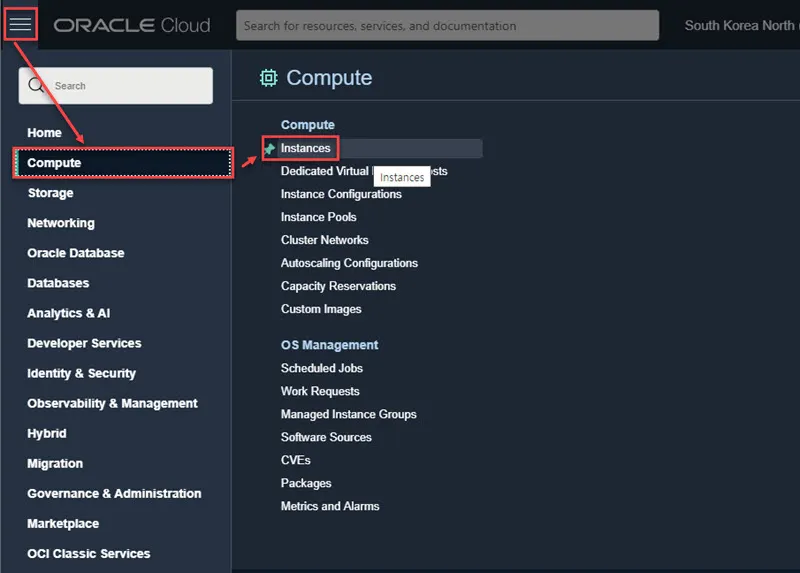800x573 pixels.
Task: Open Governance & Administration category
Action: (x=114, y=494)
